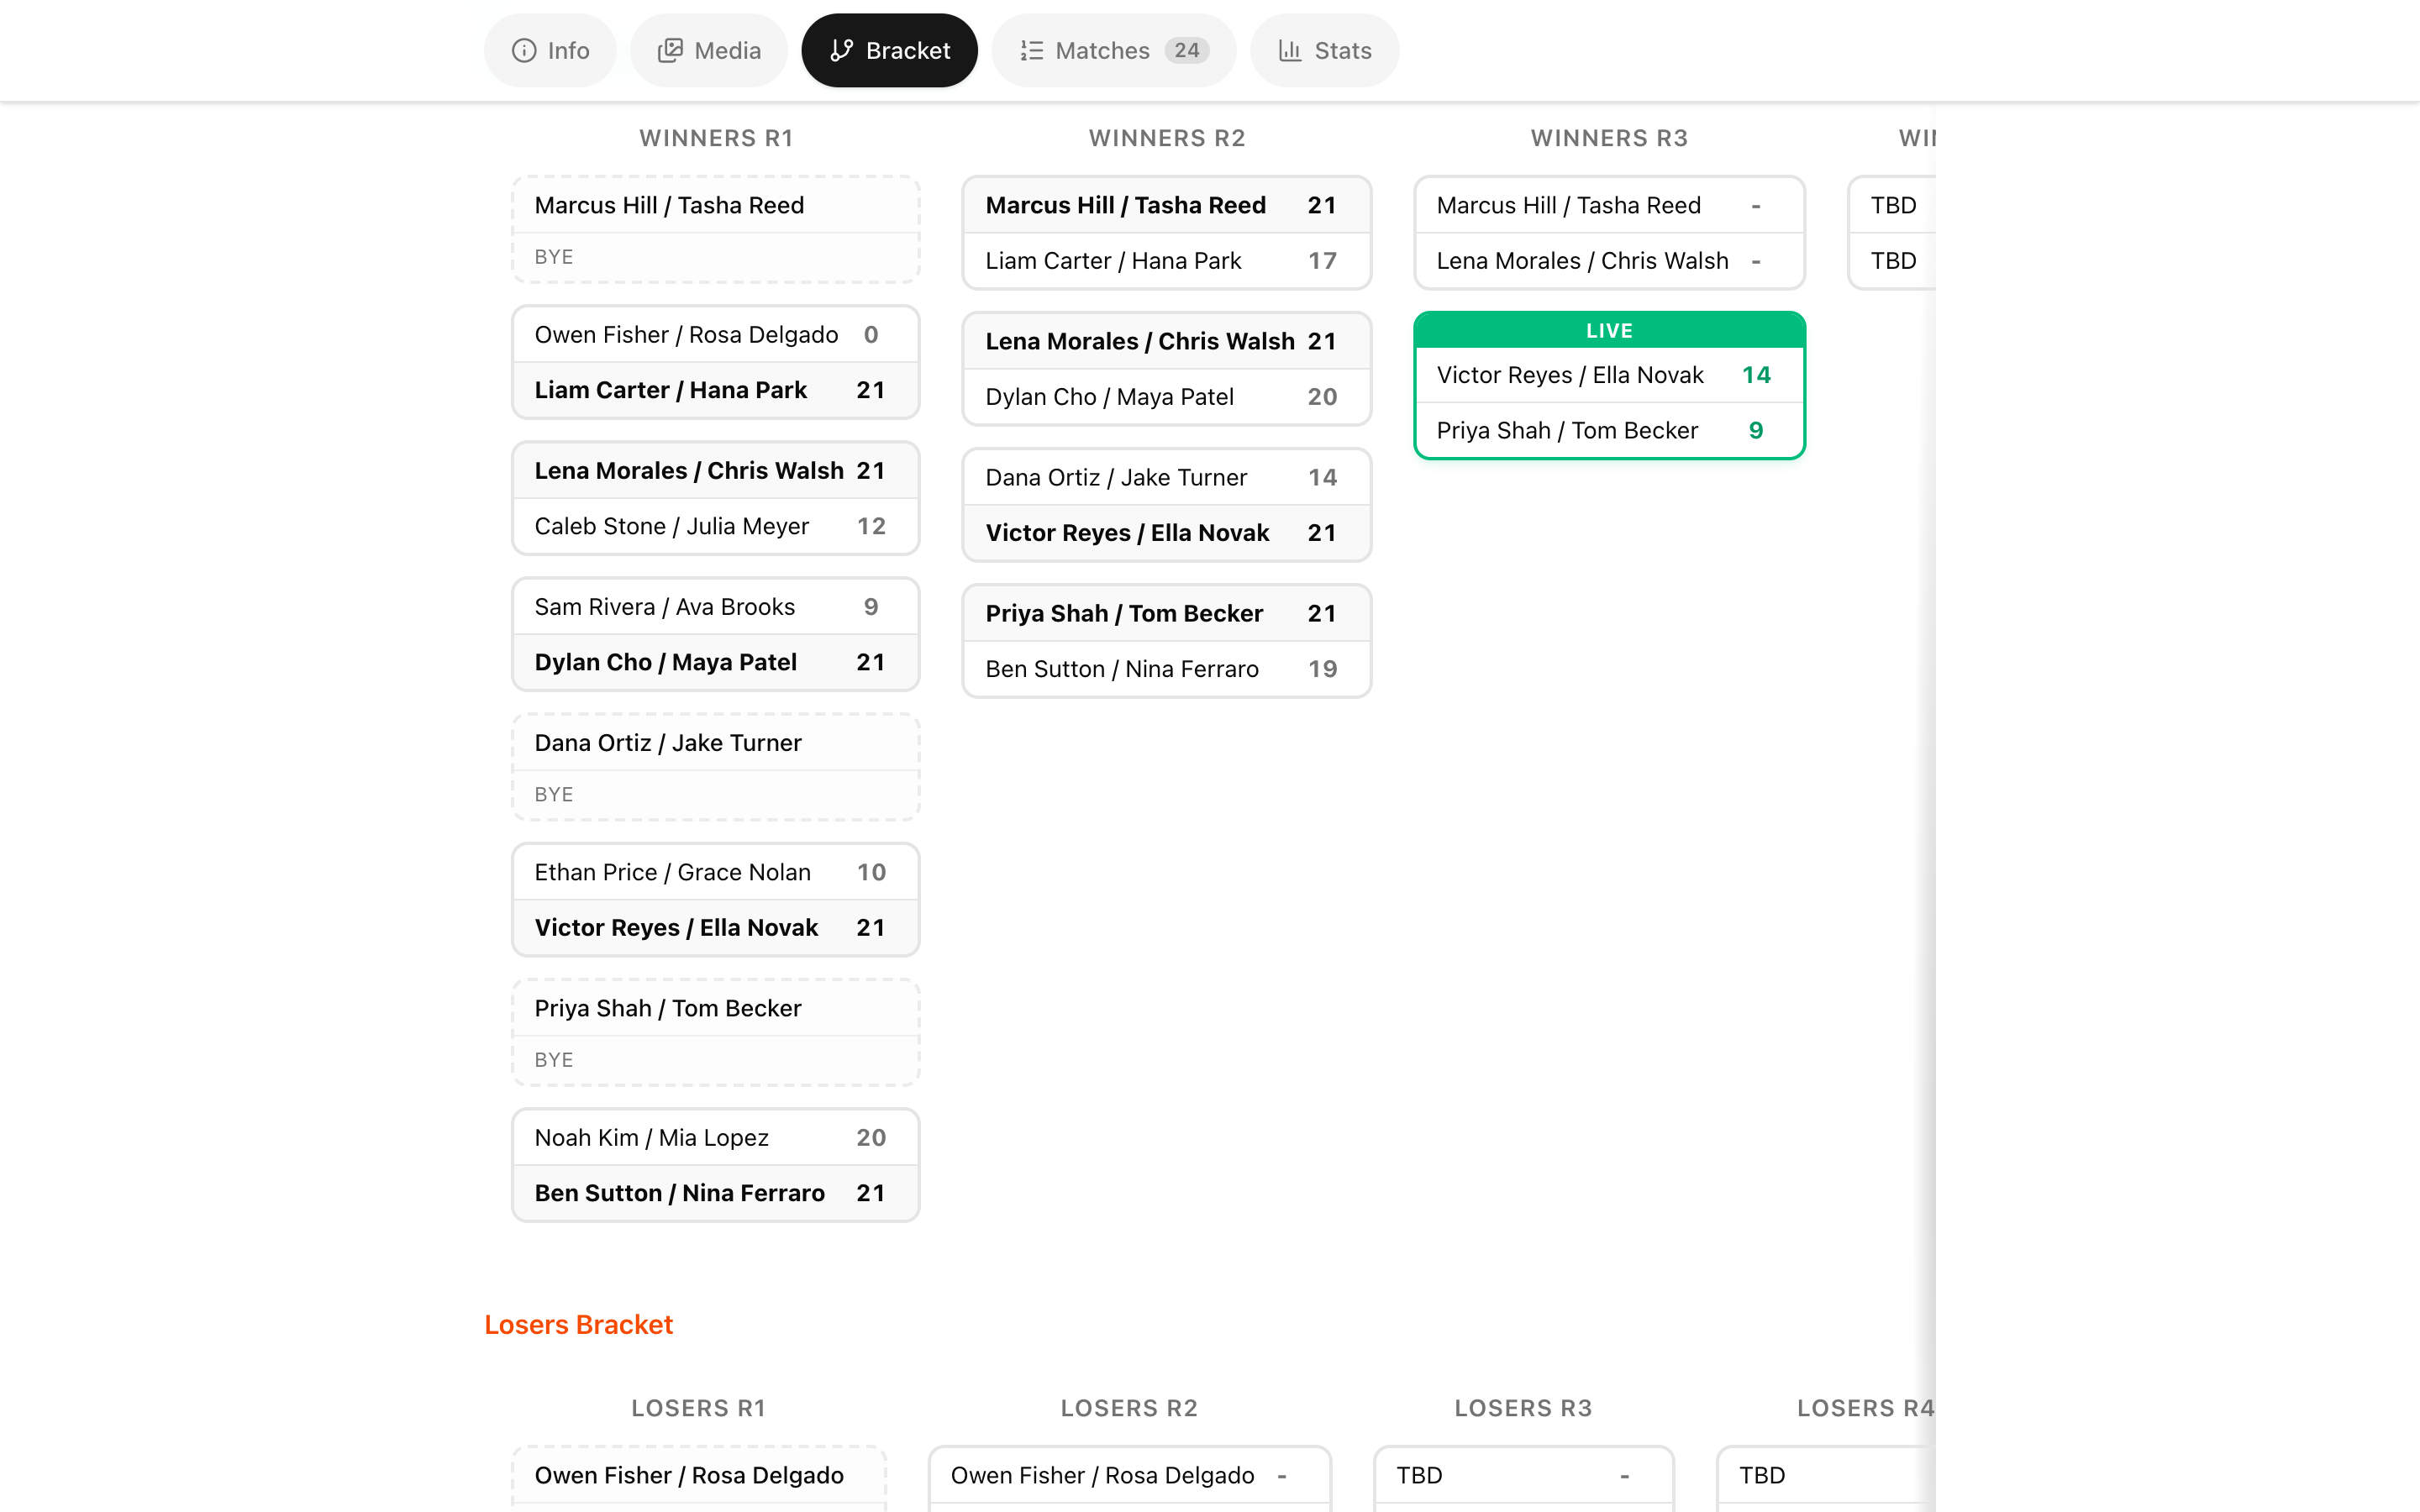Select Victor Reyes / Ella Novak in live match

tap(1609, 375)
